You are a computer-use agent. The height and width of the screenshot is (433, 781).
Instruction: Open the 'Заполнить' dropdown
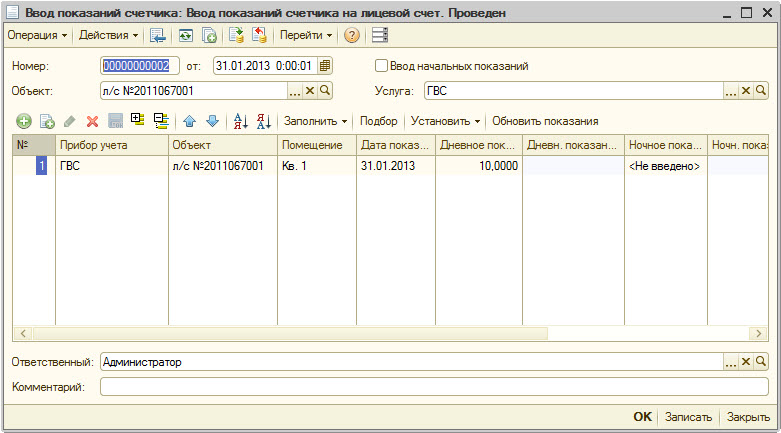(316, 121)
